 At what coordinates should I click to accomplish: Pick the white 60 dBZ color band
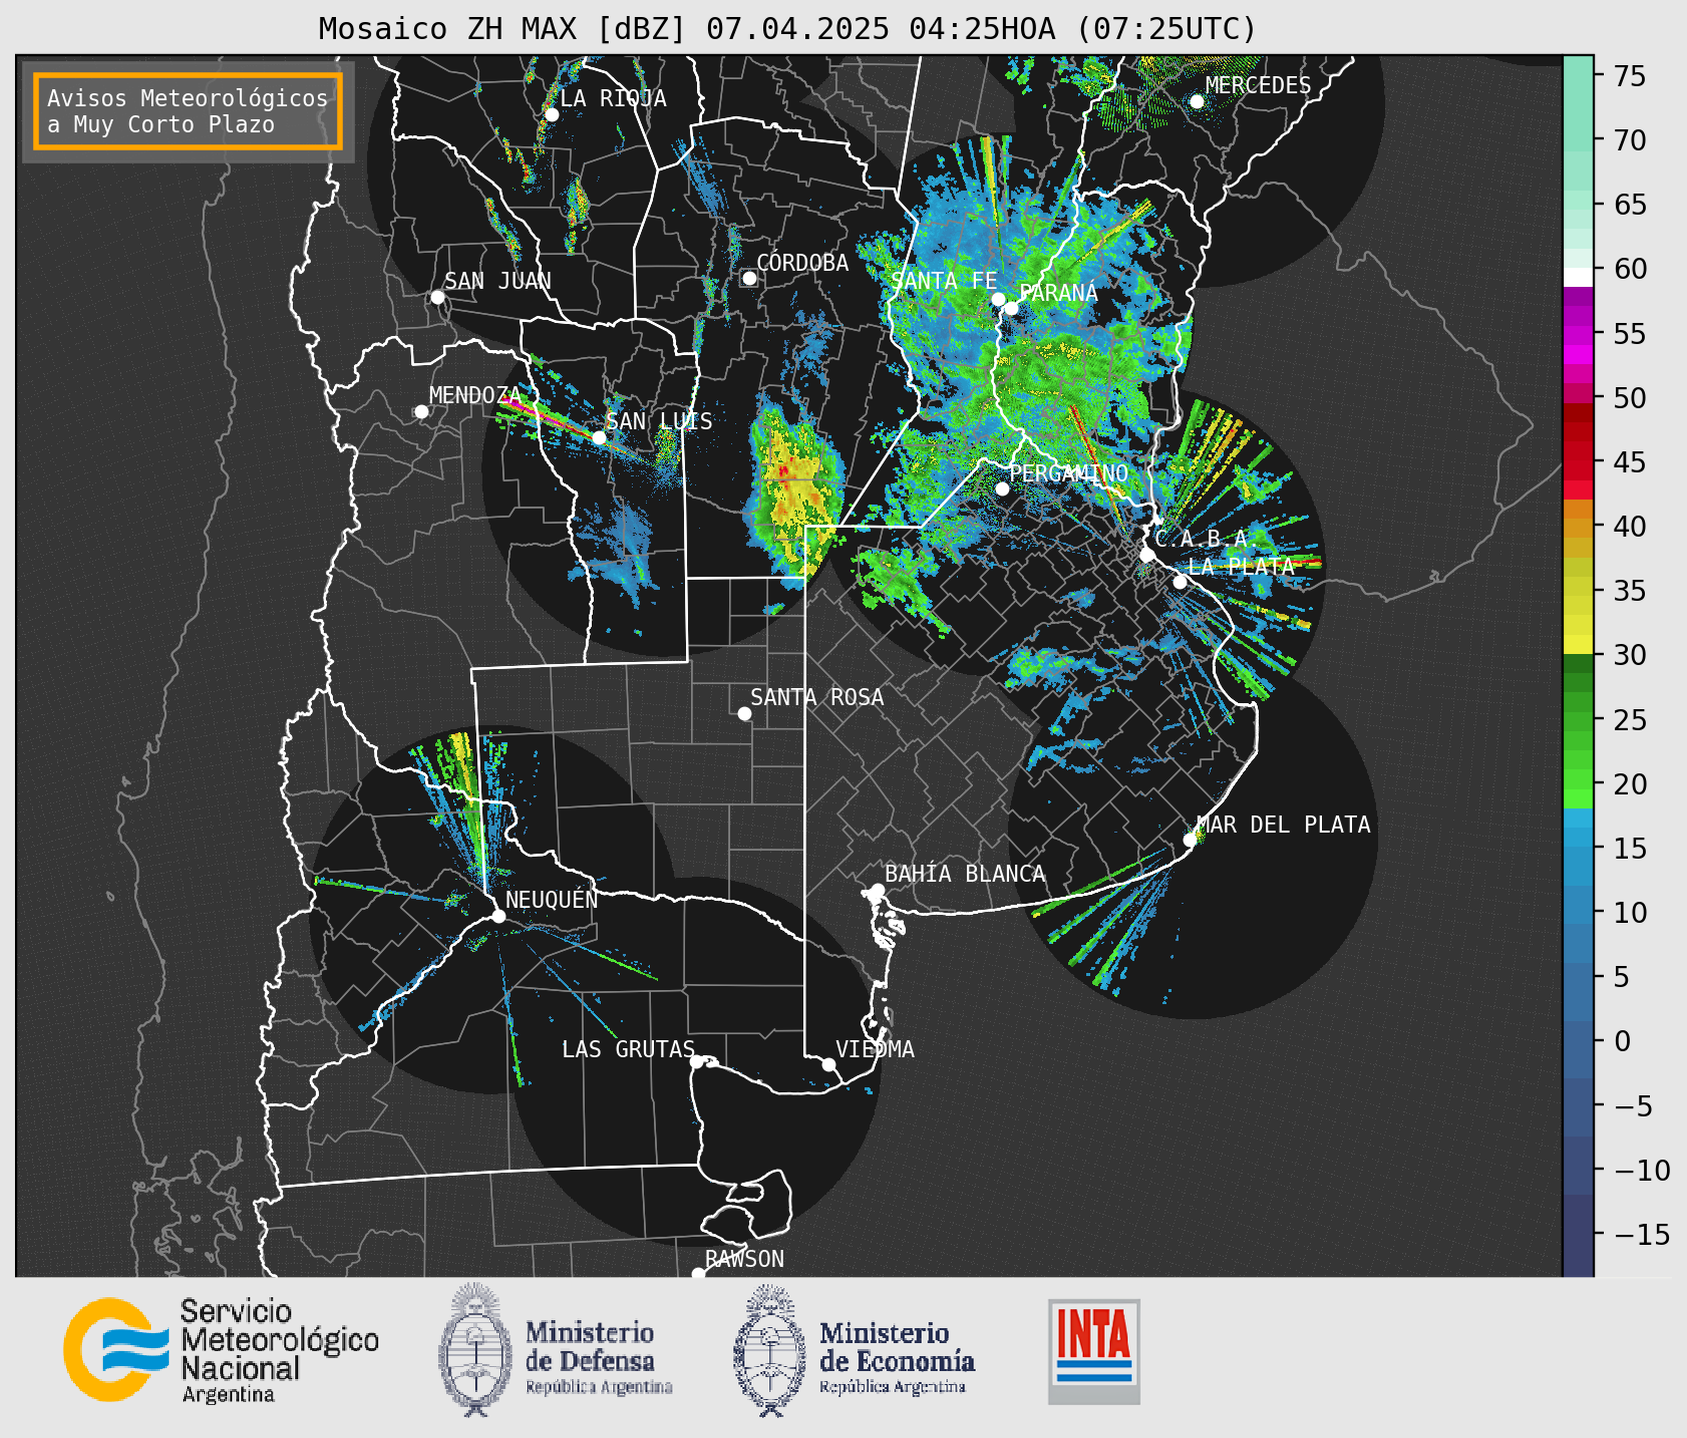pyautogui.click(x=1578, y=277)
